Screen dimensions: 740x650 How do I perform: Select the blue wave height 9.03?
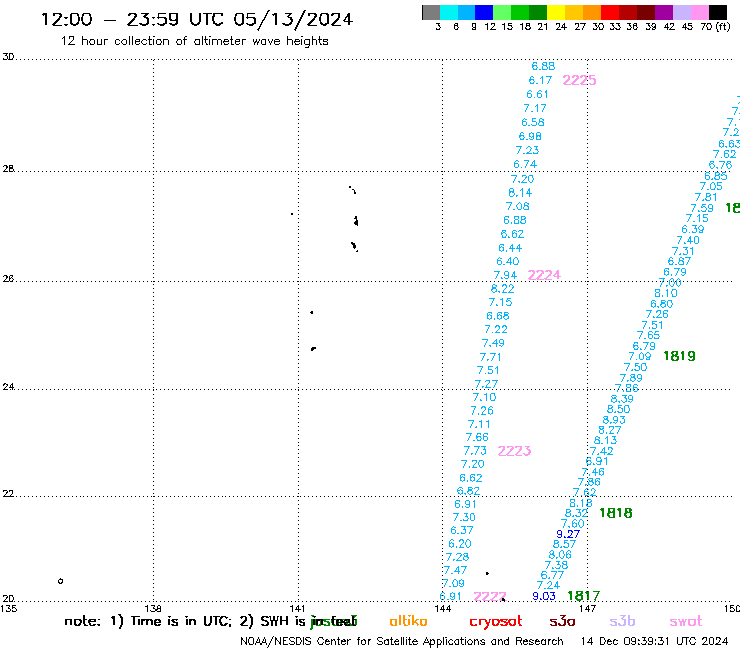(544, 596)
